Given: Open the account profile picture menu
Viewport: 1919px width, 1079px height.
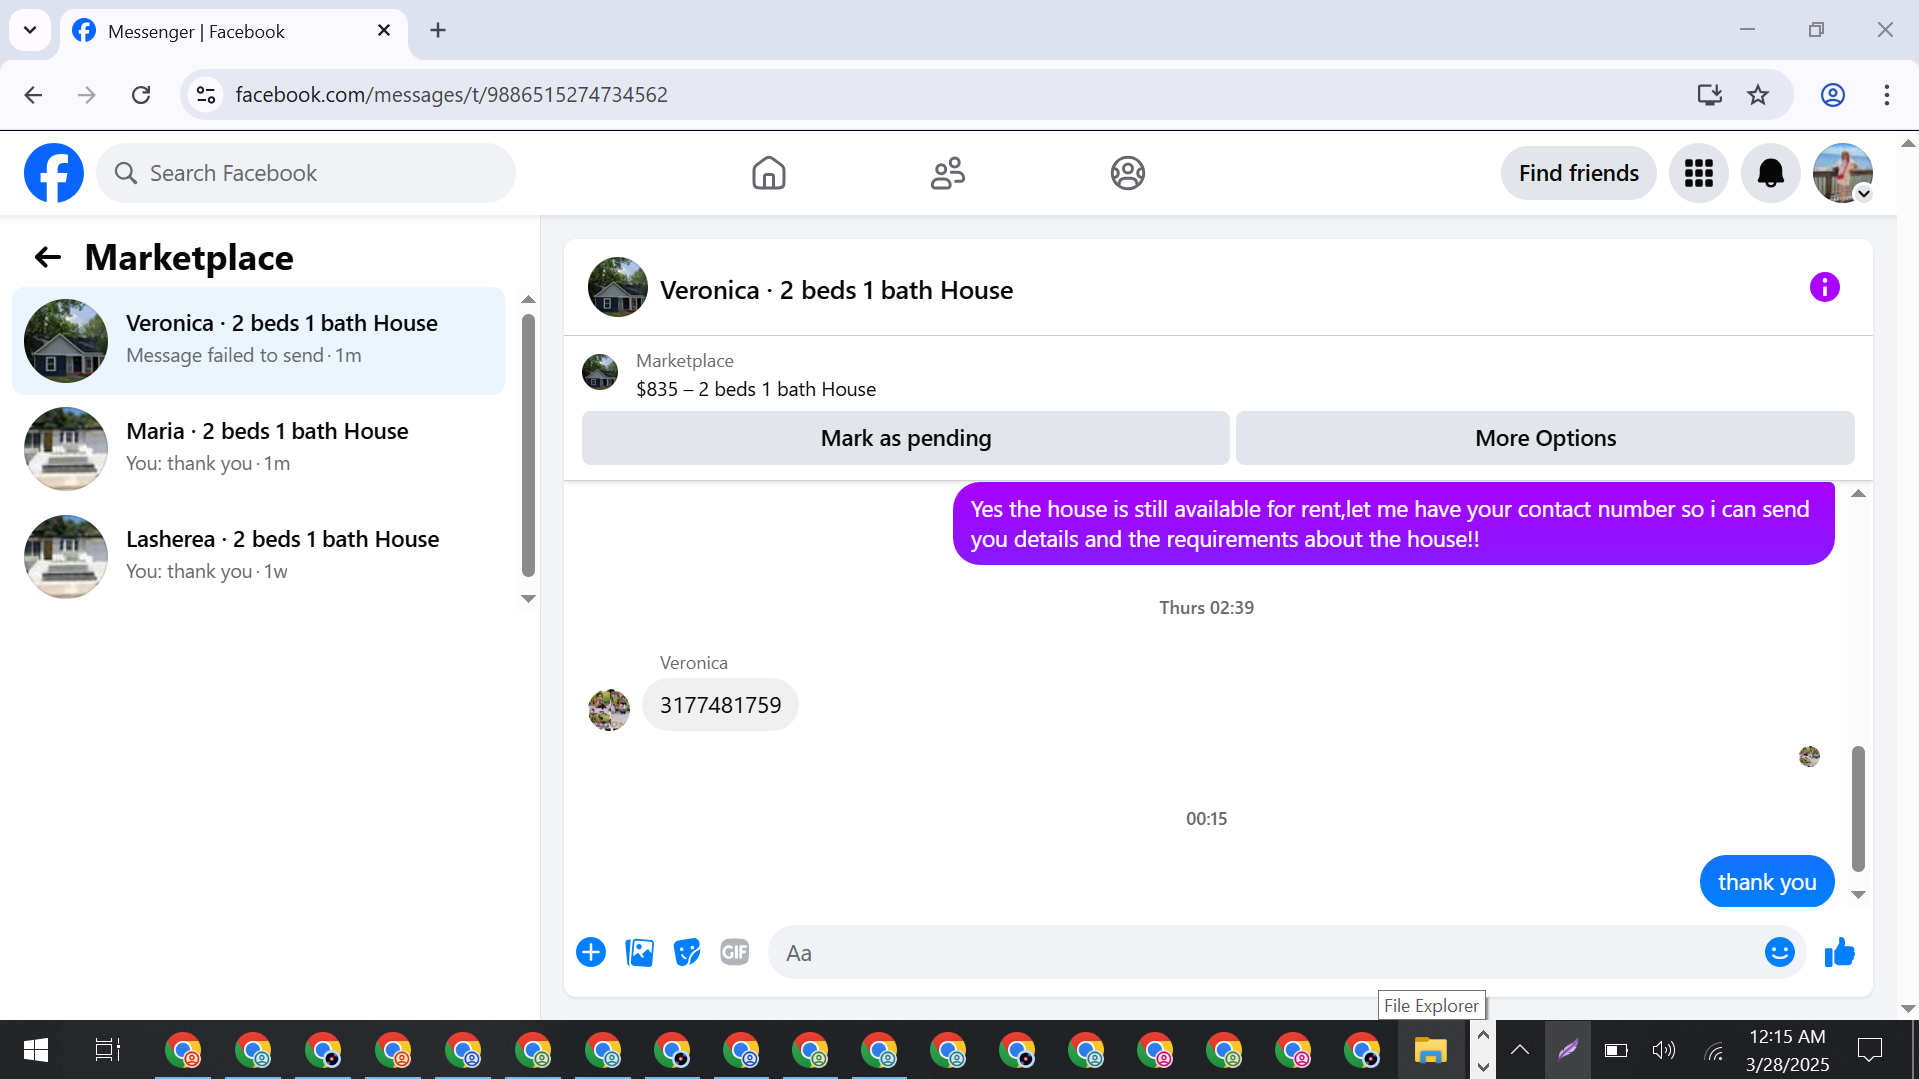Looking at the screenshot, I should coord(1842,173).
